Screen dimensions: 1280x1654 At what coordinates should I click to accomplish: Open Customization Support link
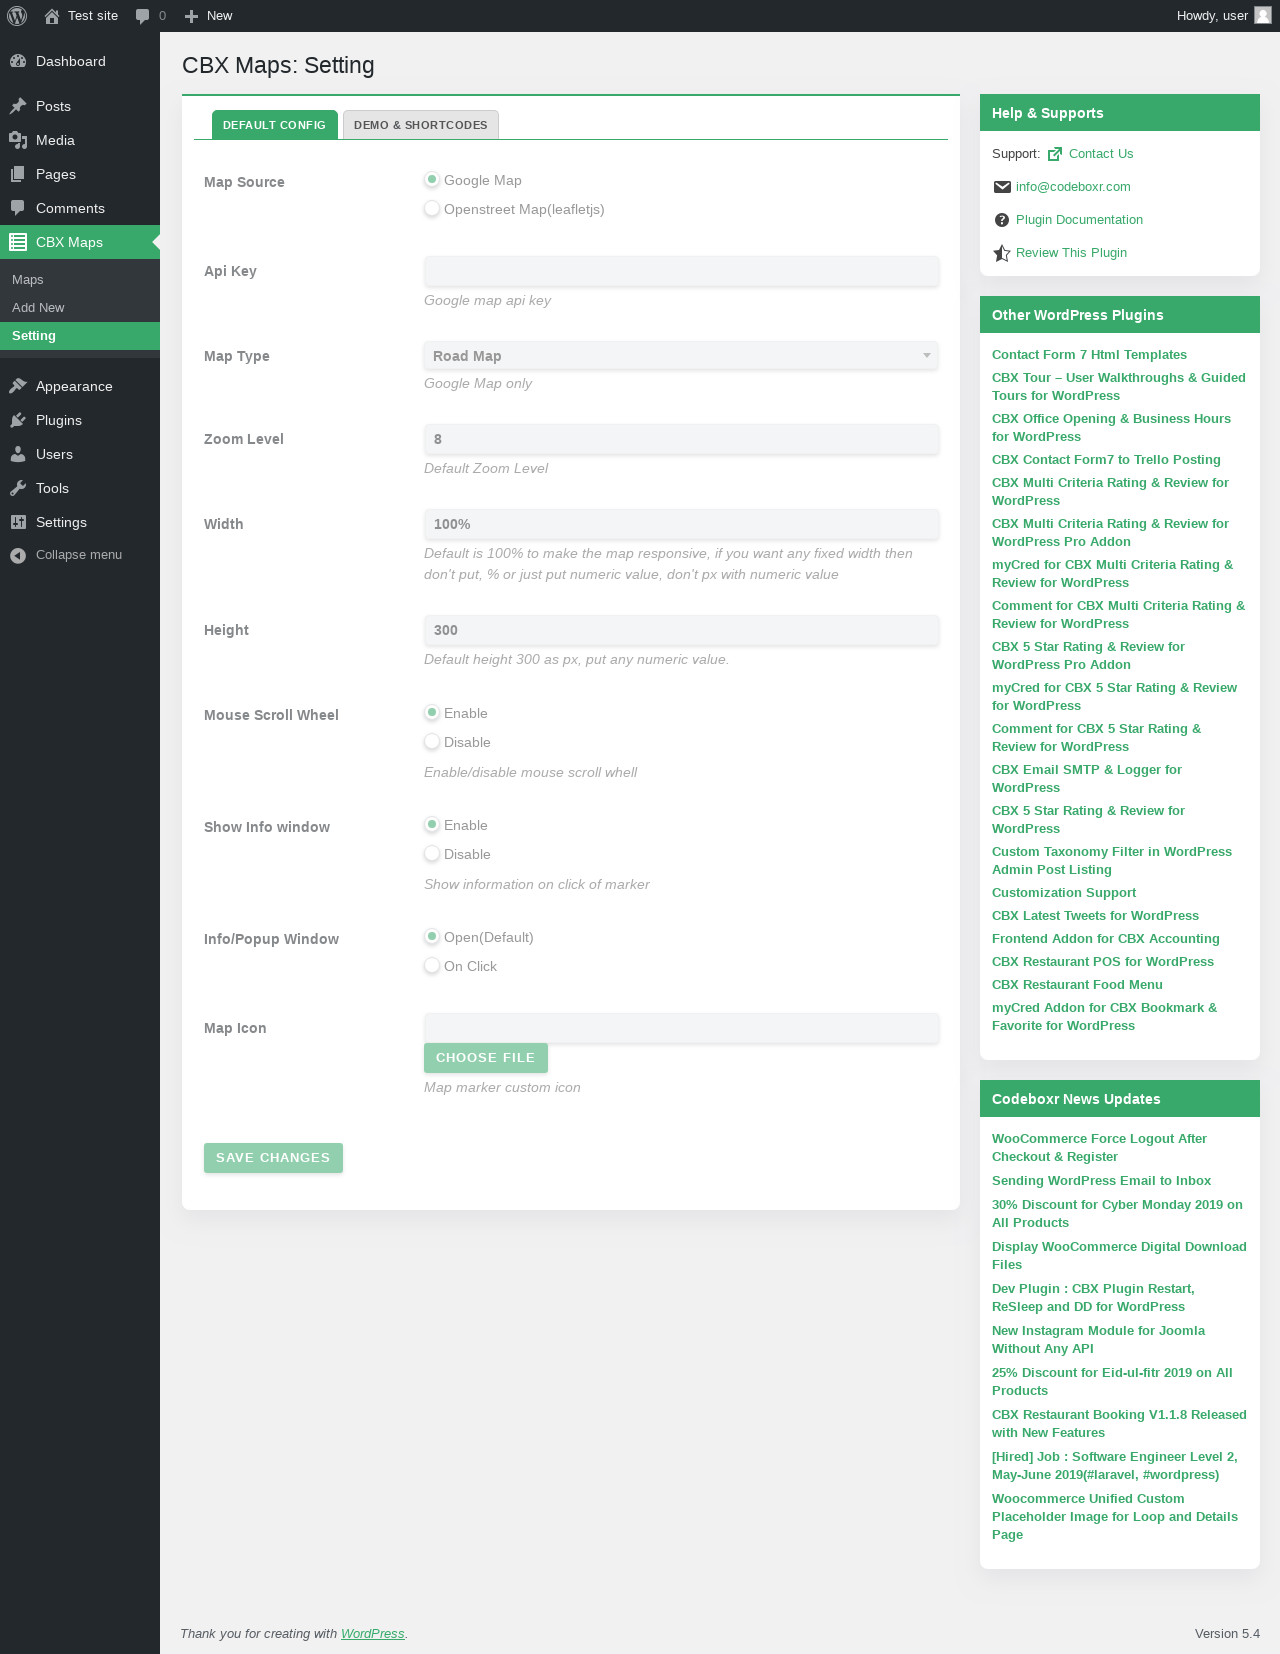[x=1064, y=893]
